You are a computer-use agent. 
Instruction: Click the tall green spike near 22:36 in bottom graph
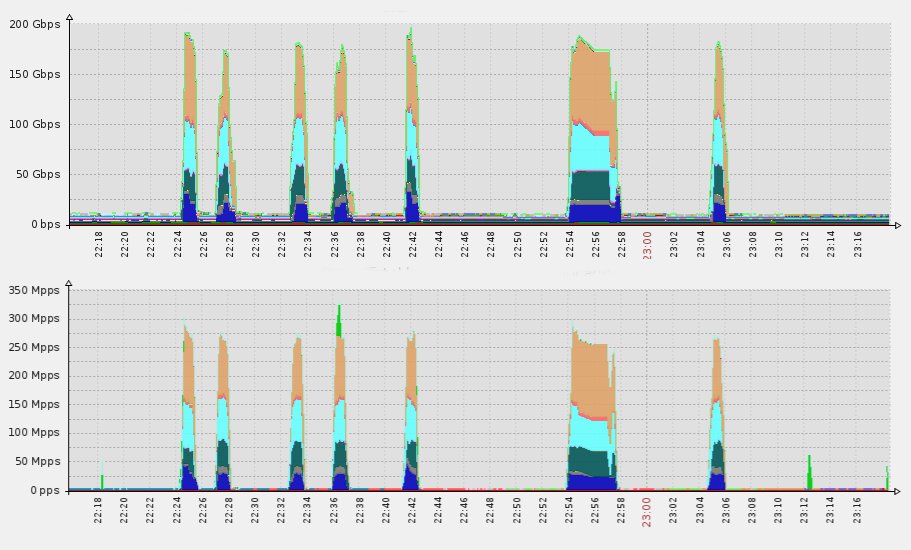click(339, 320)
